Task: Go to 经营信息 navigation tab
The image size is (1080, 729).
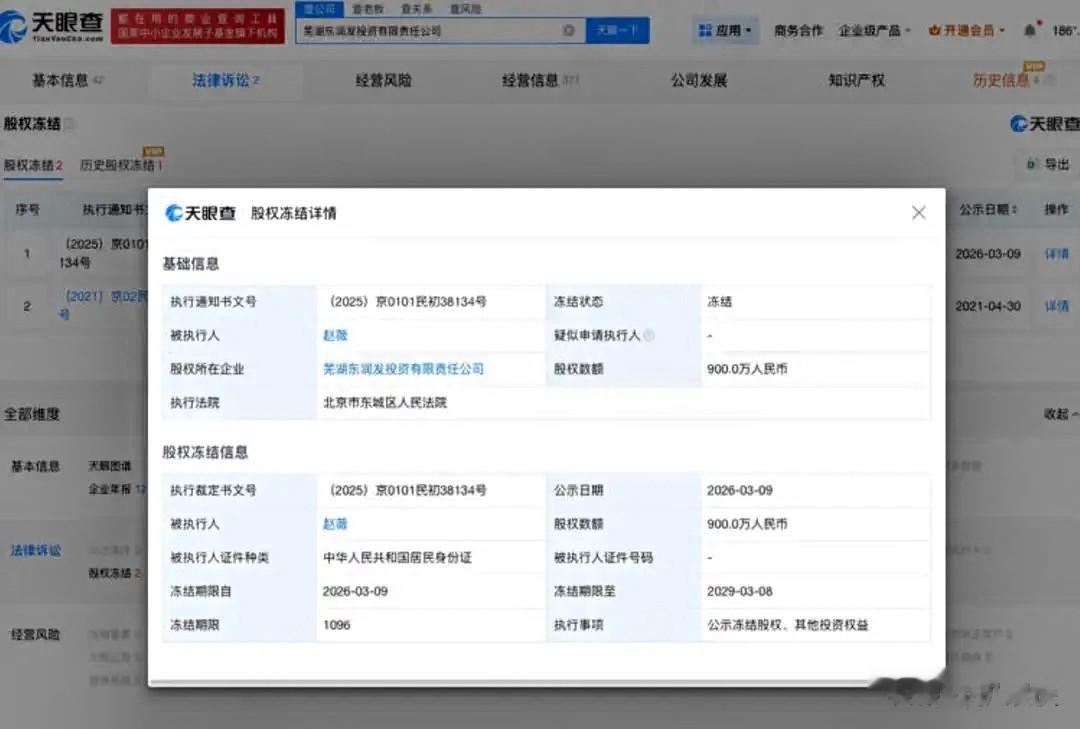Action: (x=540, y=81)
